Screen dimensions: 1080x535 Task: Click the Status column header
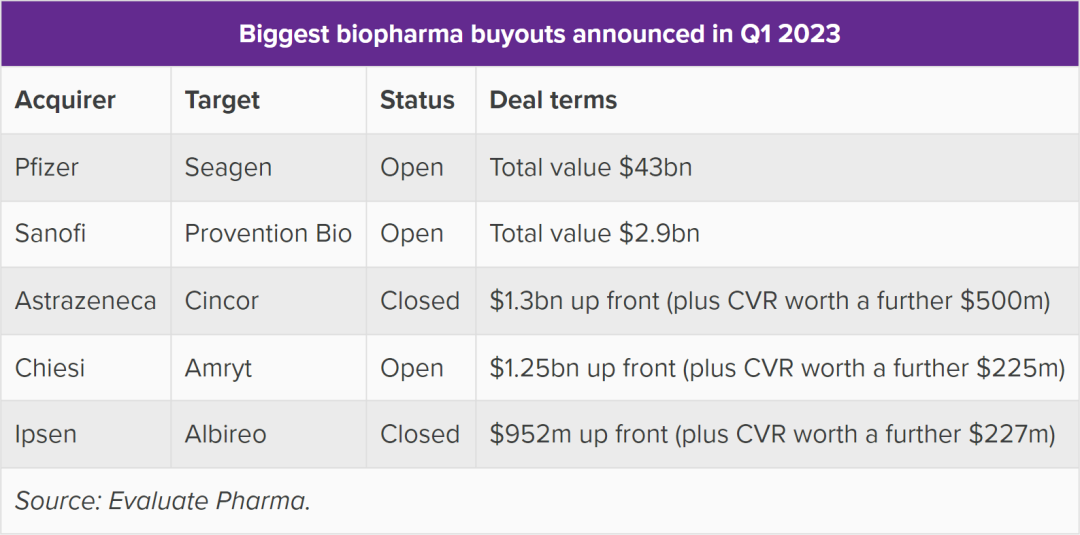coord(417,100)
